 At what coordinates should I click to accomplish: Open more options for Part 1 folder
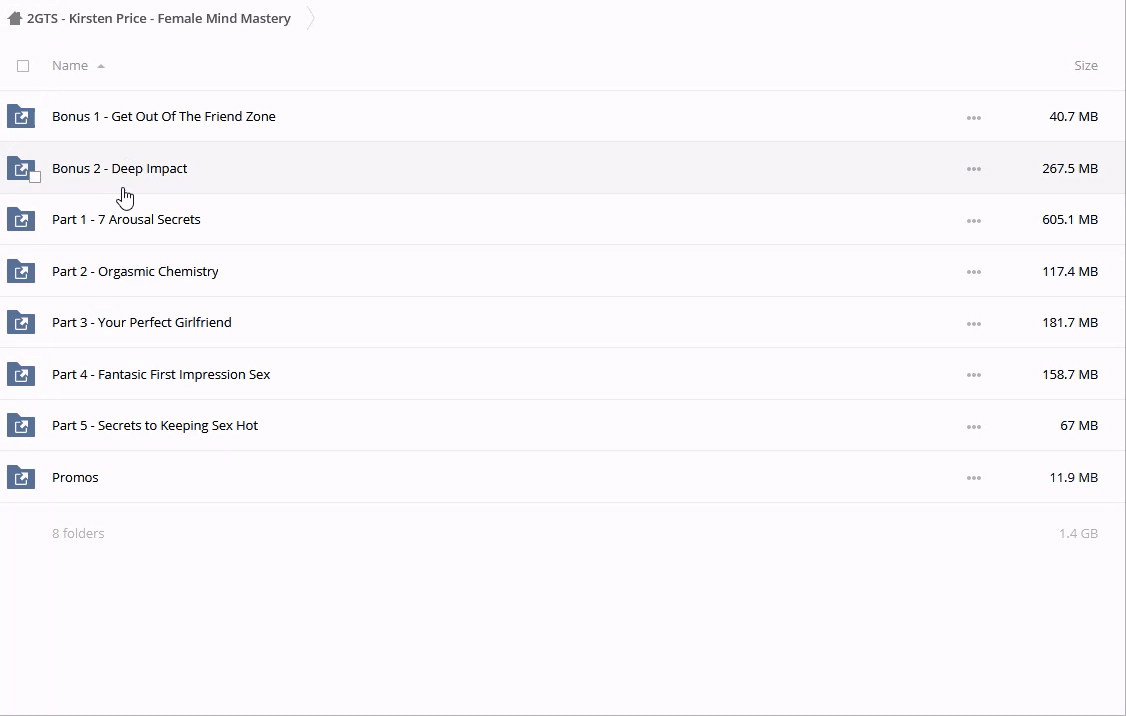click(x=973, y=221)
